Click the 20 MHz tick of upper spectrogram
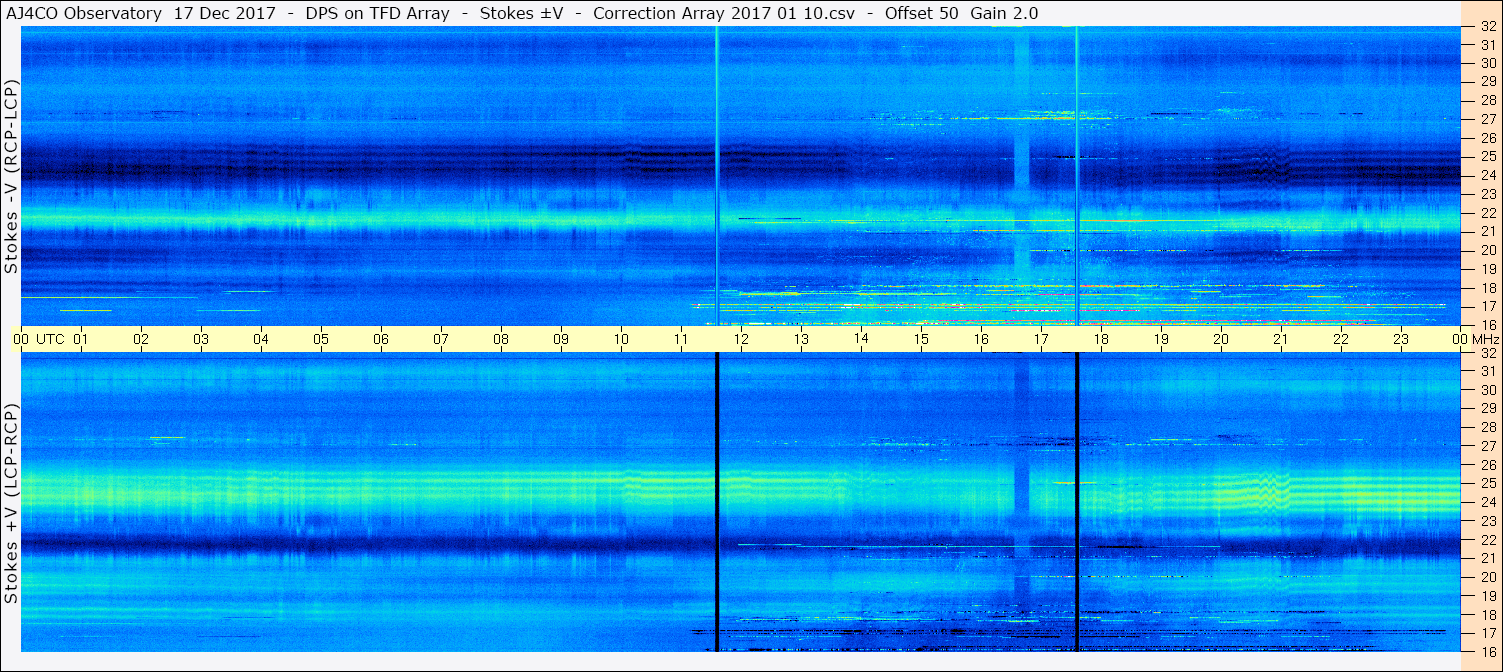1503x672 pixels. tap(1487, 250)
